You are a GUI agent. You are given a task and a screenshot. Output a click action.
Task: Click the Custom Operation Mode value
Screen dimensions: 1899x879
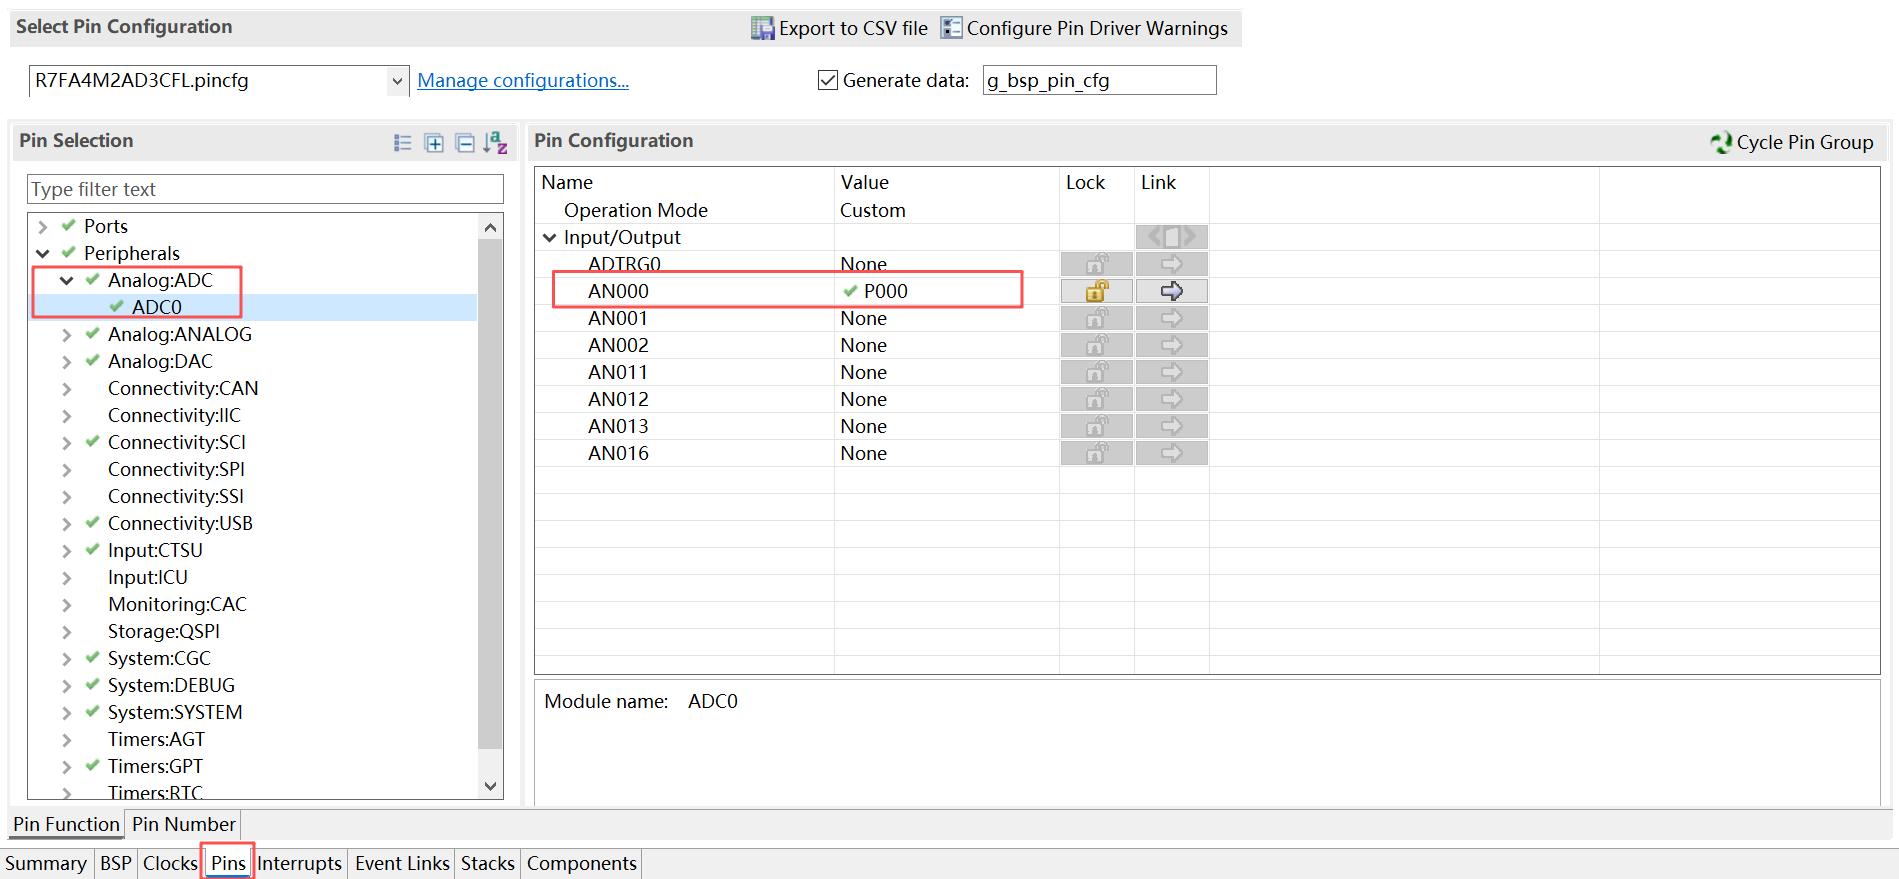pyautogui.click(x=872, y=210)
